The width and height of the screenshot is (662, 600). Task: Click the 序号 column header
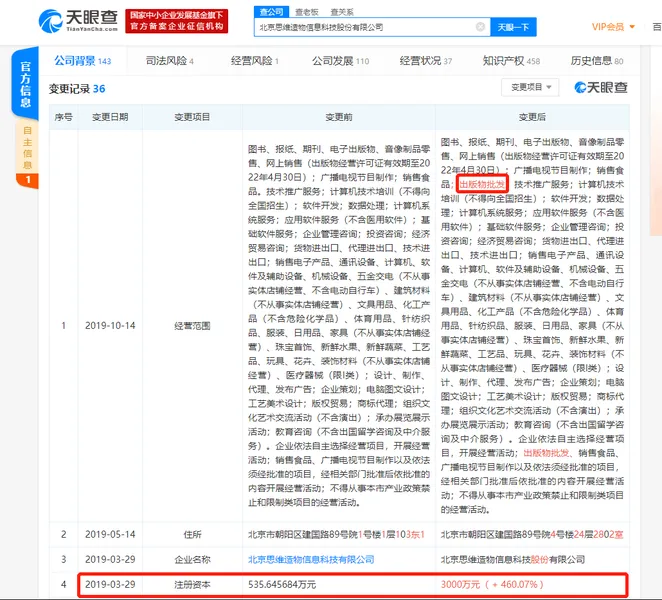pyautogui.click(x=63, y=117)
